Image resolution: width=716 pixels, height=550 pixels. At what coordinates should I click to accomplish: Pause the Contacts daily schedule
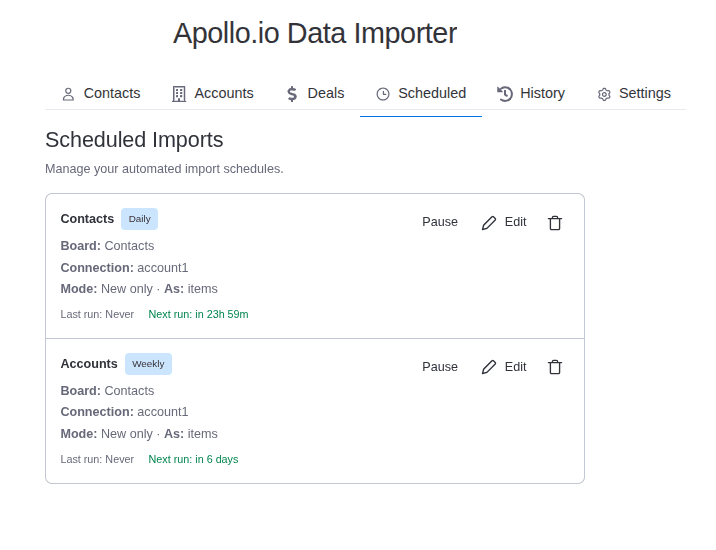(x=440, y=222)
